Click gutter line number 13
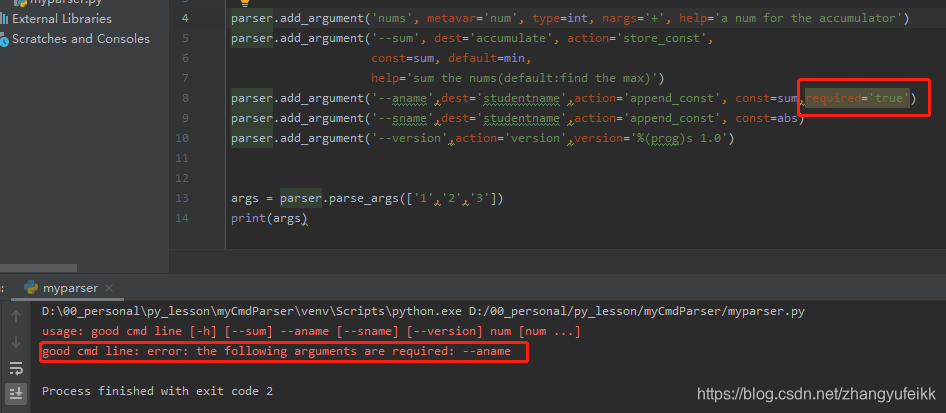Viewport: 946px width, 413px height. point(182,198)
